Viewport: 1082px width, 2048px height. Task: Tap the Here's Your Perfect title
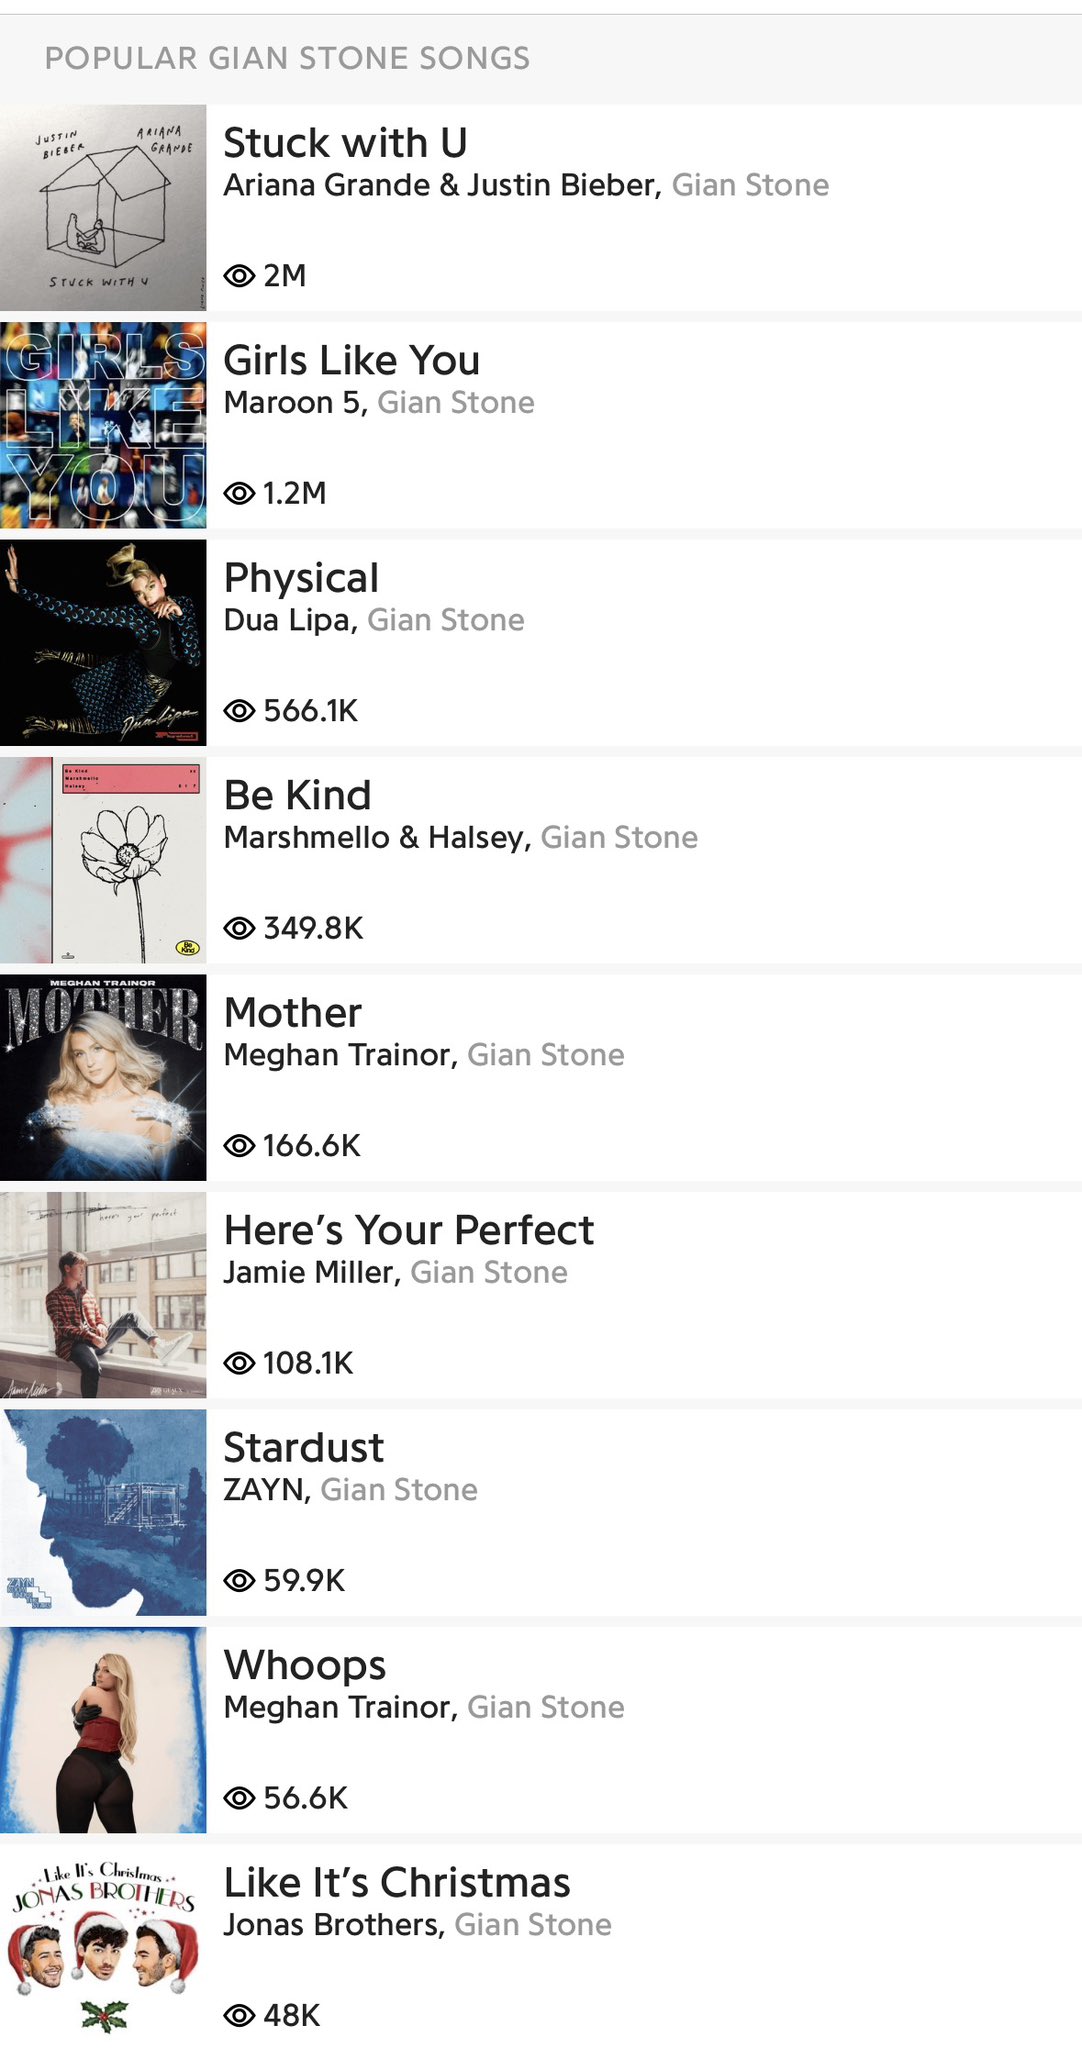[x=408, y=1230]
